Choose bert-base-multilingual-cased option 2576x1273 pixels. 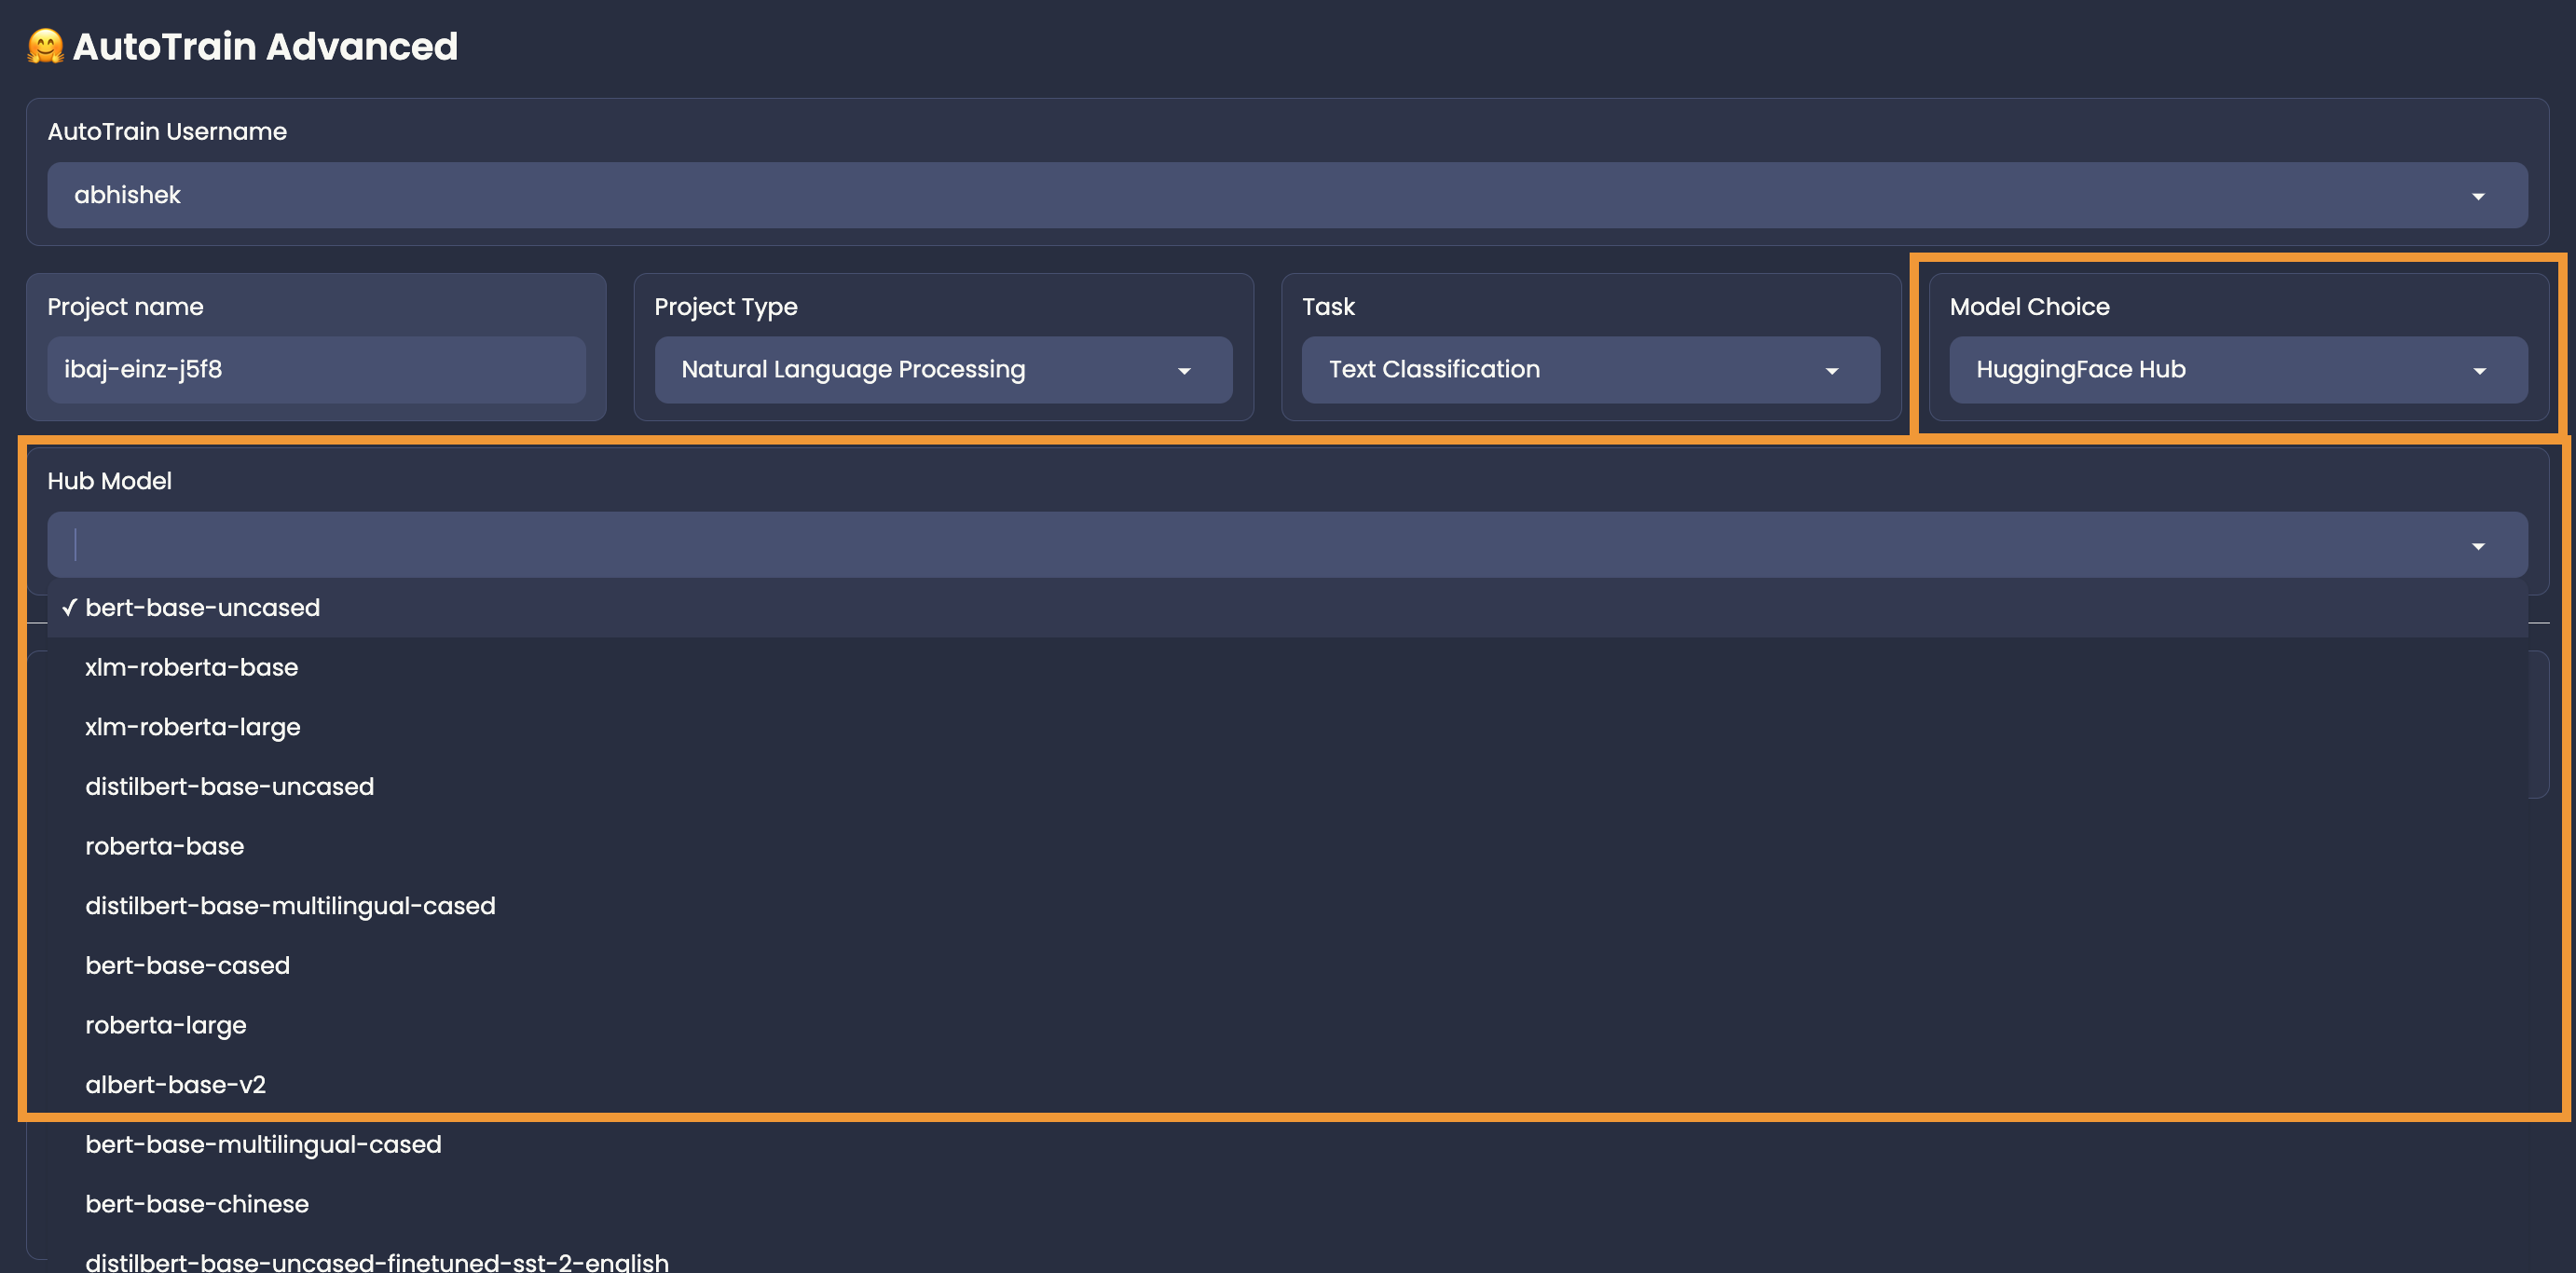tap(263, 1144)
